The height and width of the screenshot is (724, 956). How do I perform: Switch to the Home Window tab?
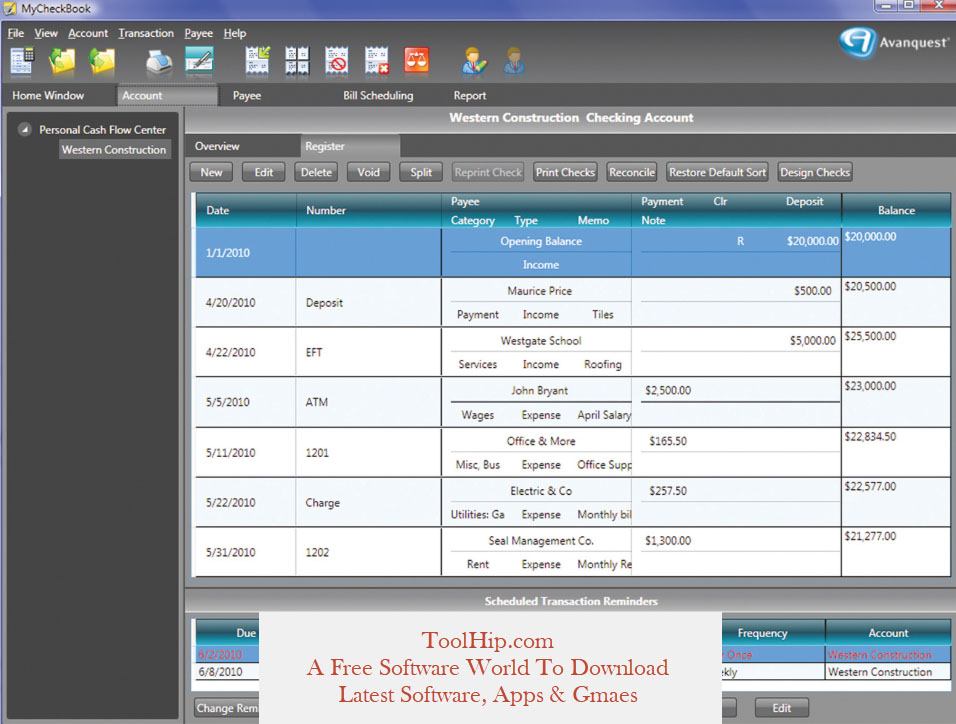click(48, 95)
